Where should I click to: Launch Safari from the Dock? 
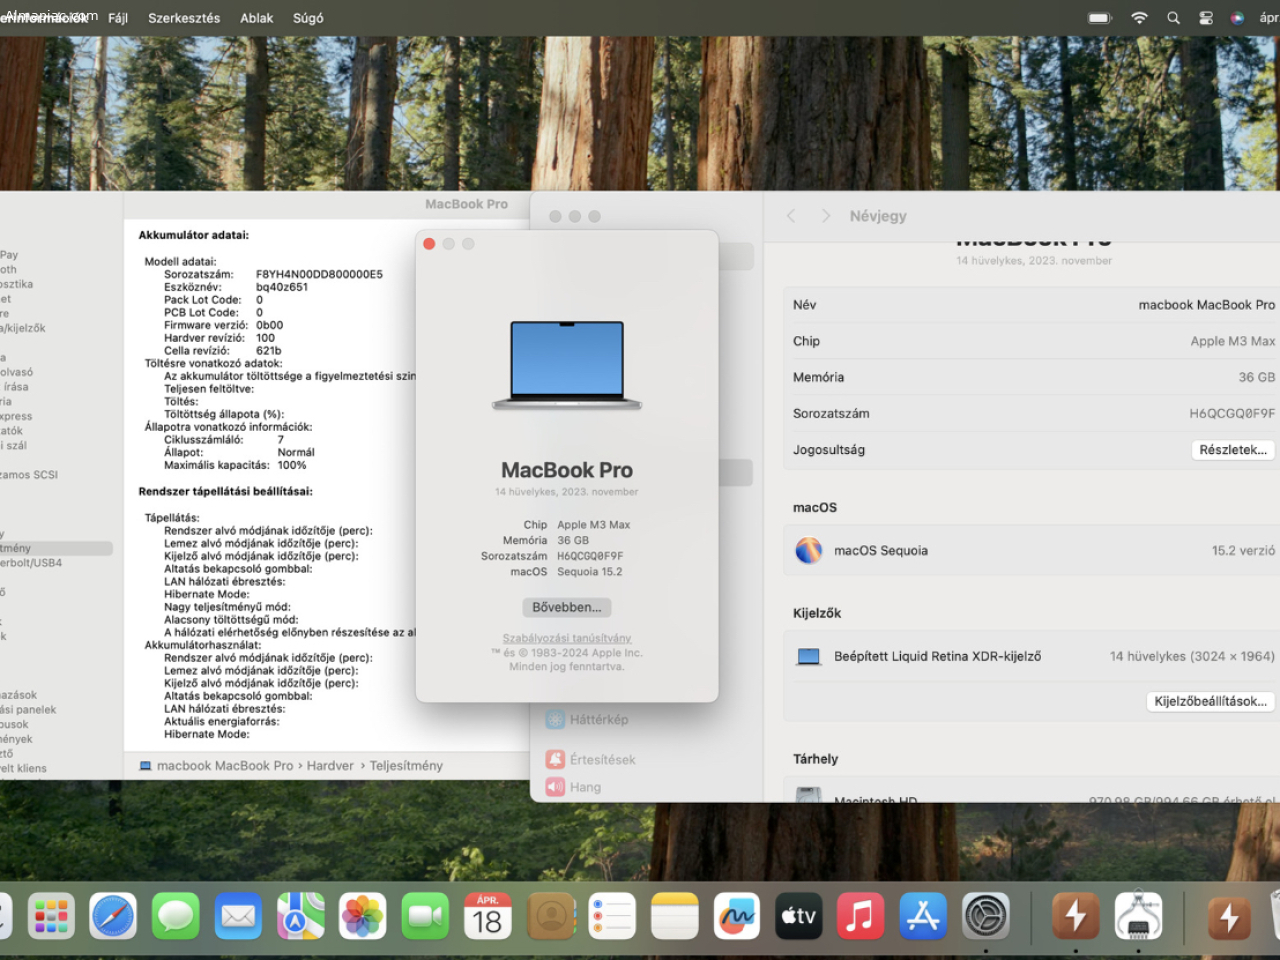[x=113, y=916]
